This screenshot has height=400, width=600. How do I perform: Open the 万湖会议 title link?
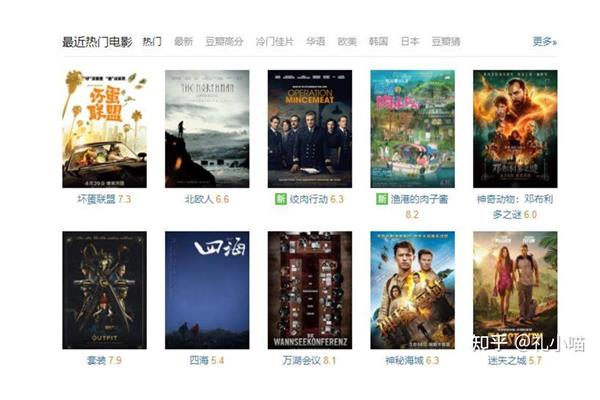coord(302,361)
